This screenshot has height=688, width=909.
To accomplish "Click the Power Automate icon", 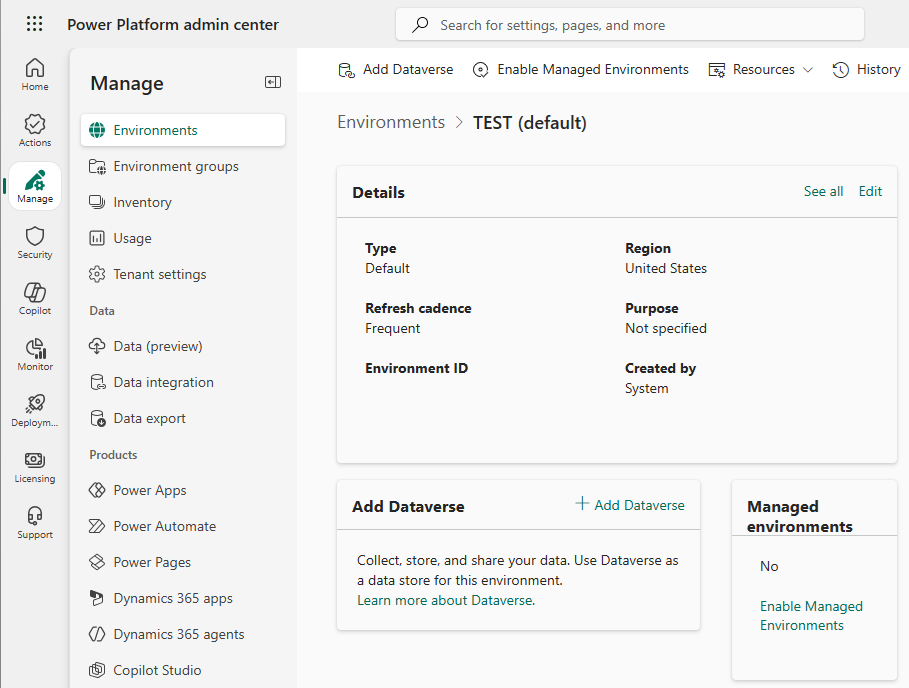I will (97, 526).
